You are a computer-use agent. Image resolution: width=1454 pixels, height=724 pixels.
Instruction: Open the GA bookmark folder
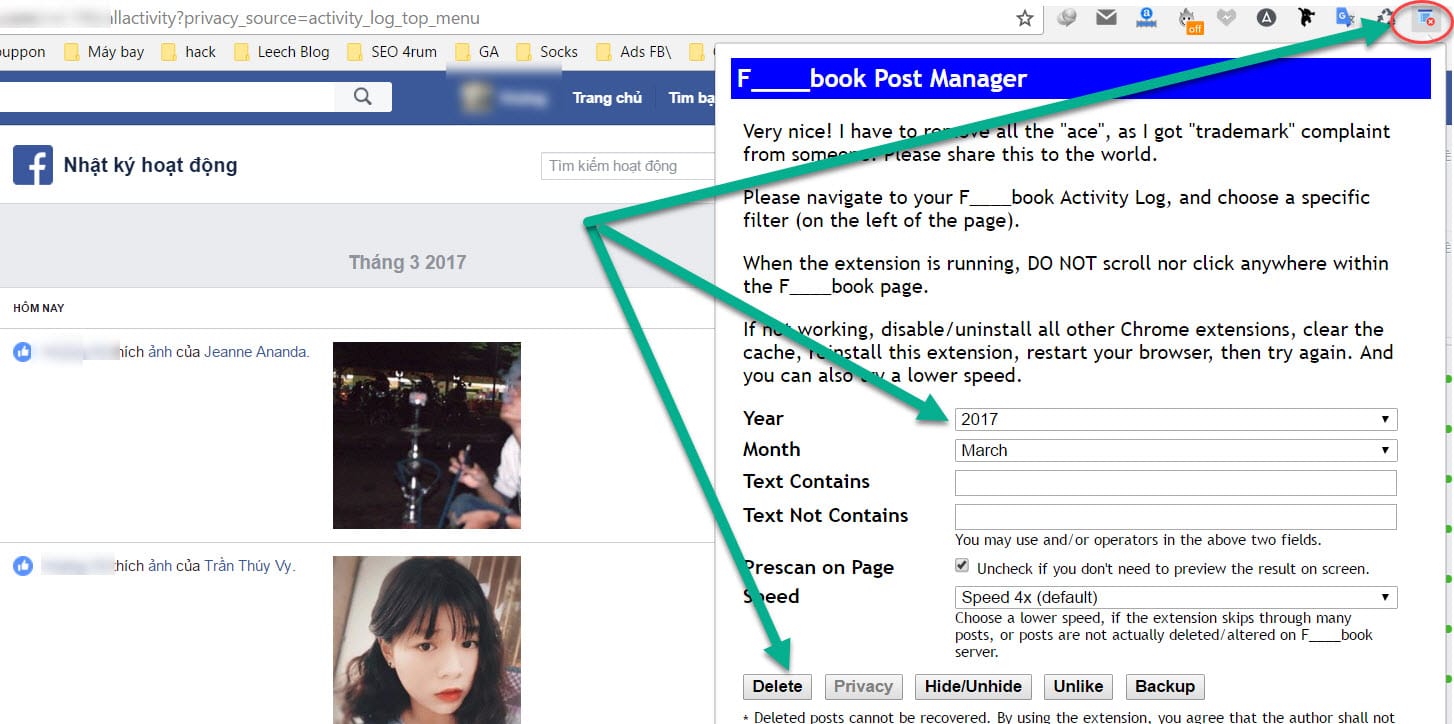click(x=477, y=52)
